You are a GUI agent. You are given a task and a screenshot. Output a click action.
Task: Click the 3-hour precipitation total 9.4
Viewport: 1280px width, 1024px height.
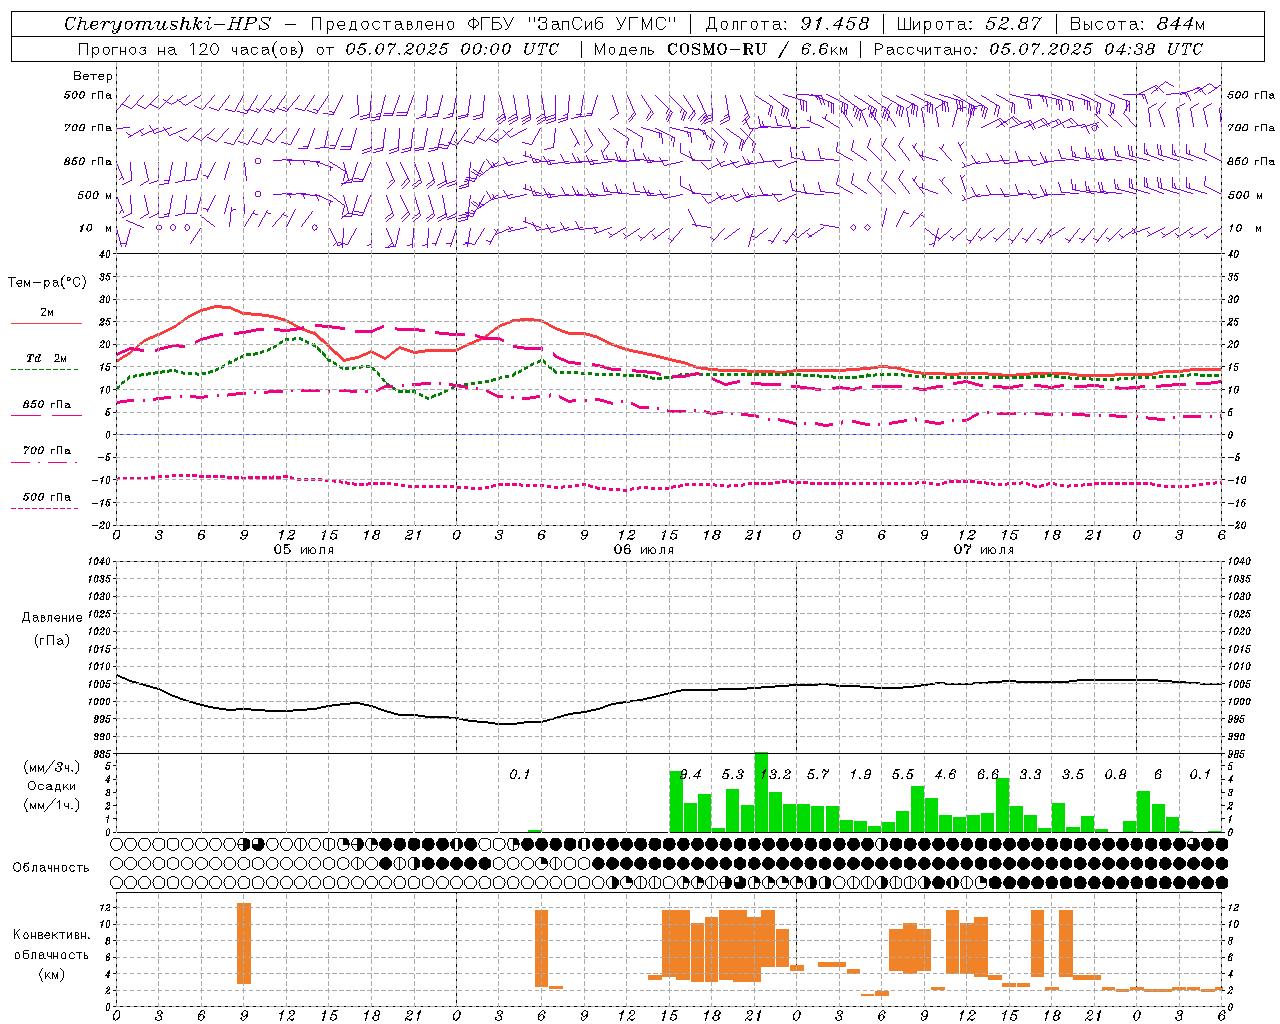(x=690, y=774)
